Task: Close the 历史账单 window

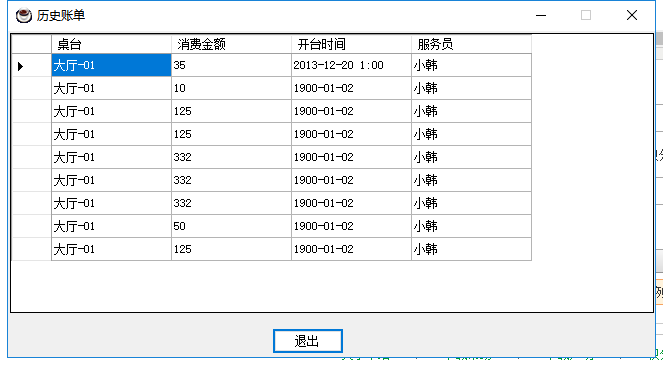Action: tap(632, 16)
